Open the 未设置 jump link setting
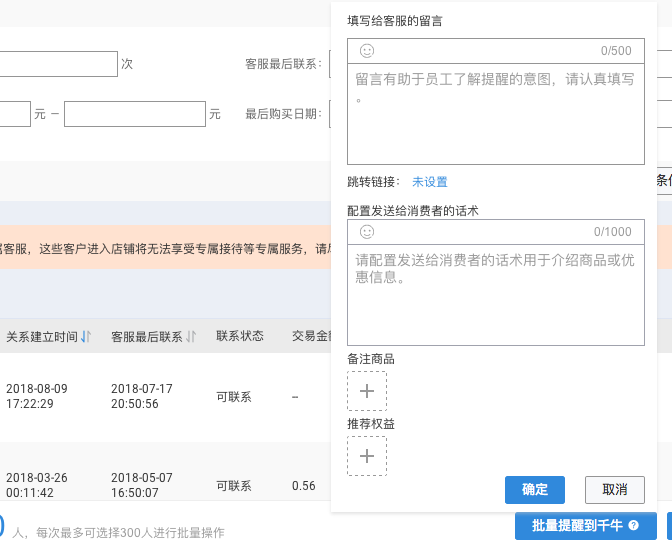 [430, 182]
